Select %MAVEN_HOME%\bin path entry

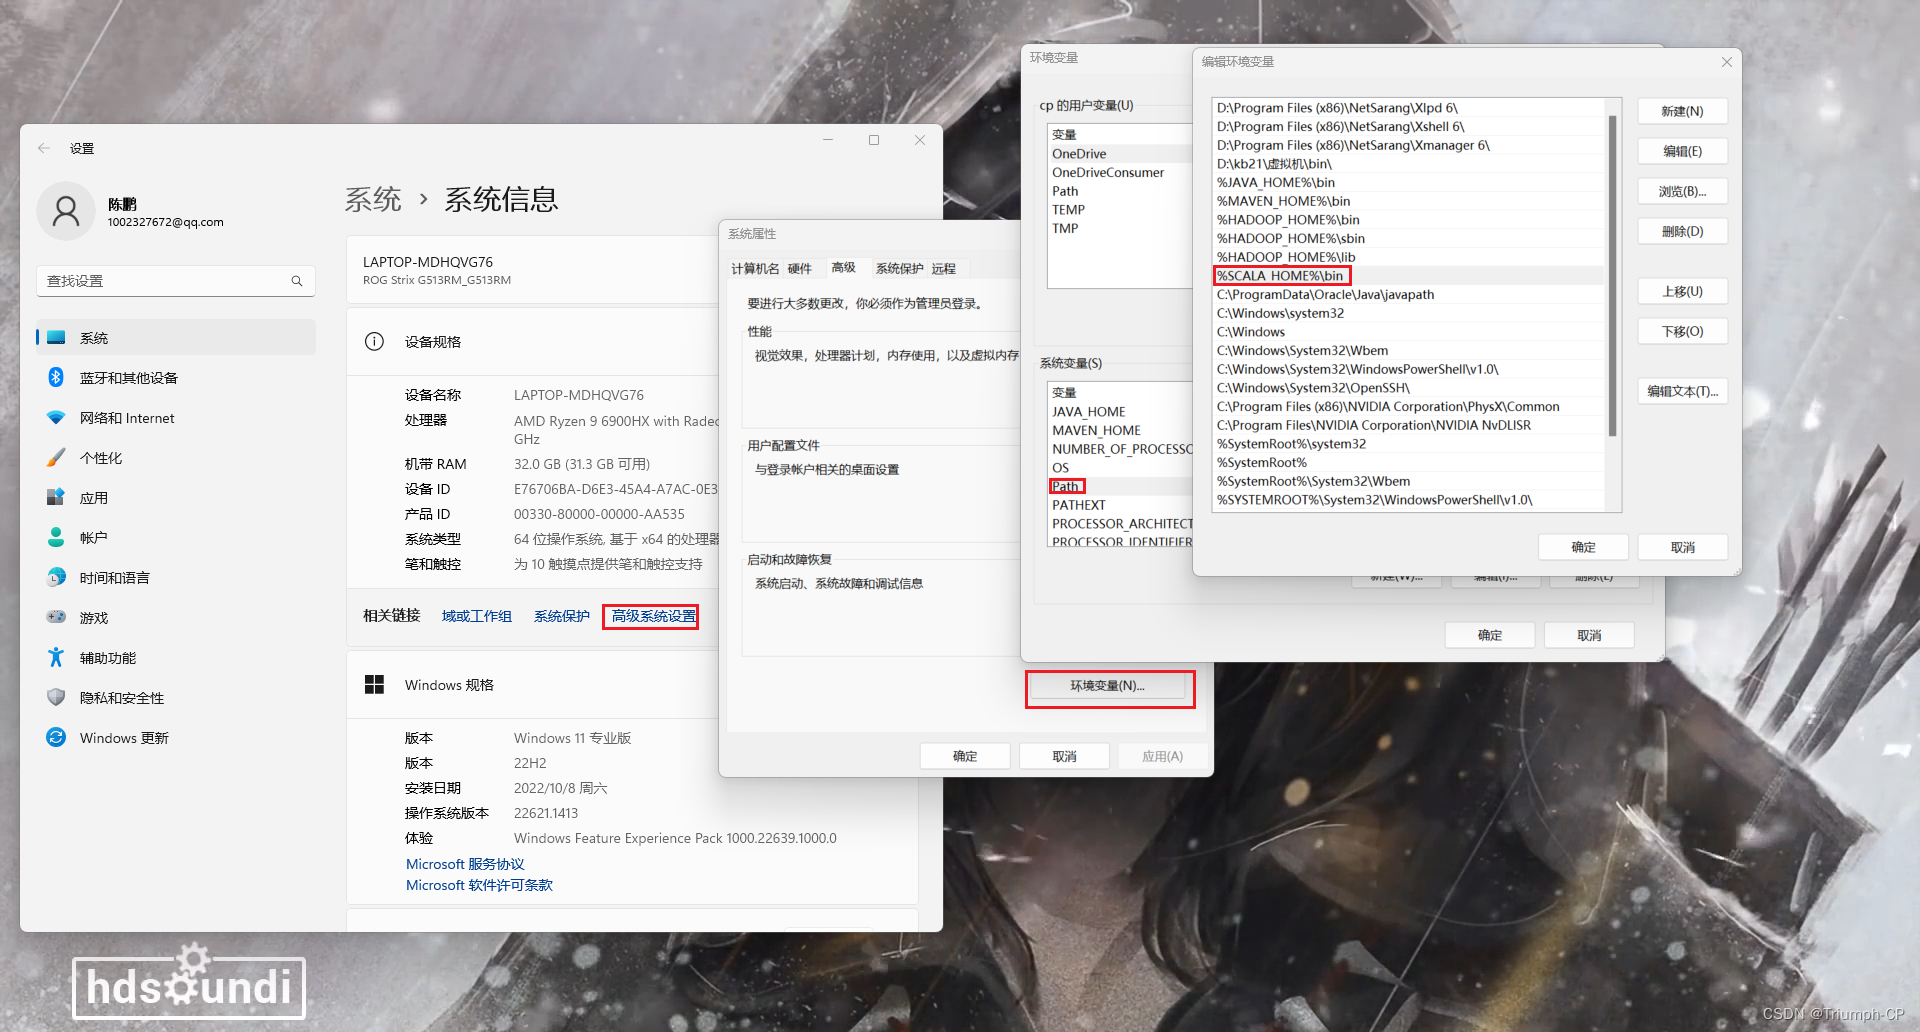click(1408, 202)
